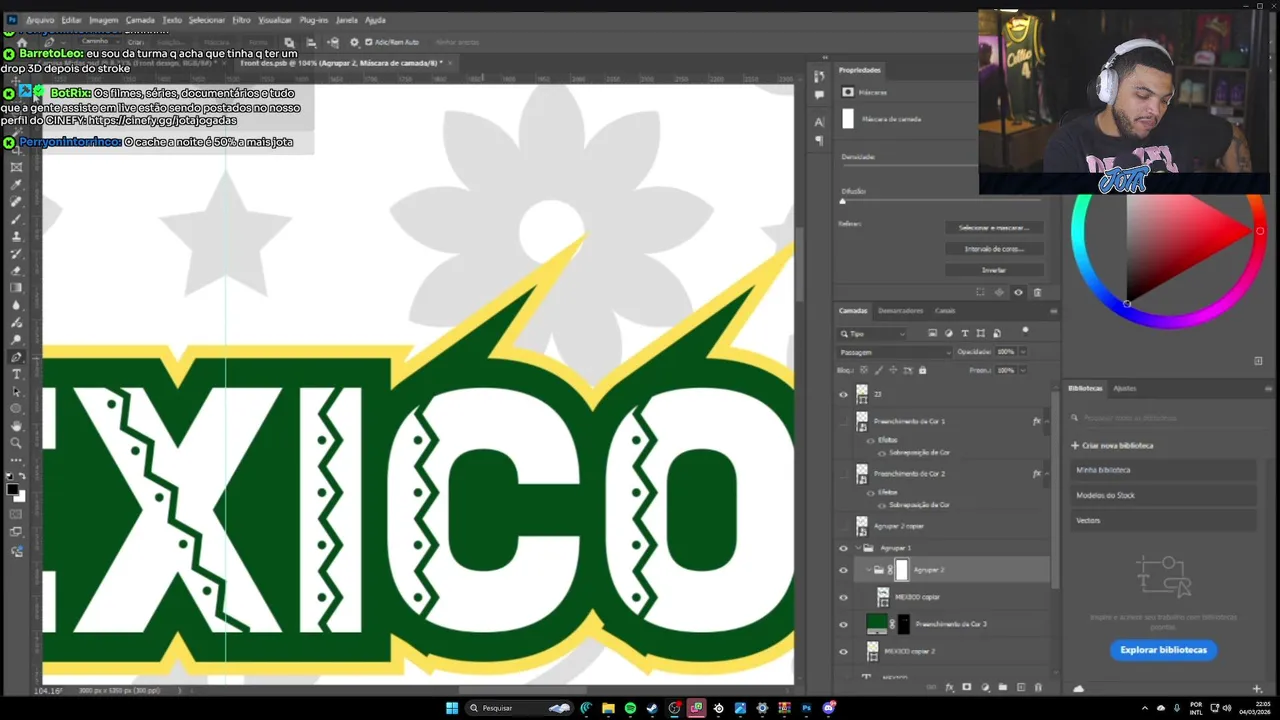The width and height of the screenshot is (1280, 720).
Task: Add layer style fx icon at panel bottom
Action: (x=949, y=687)
